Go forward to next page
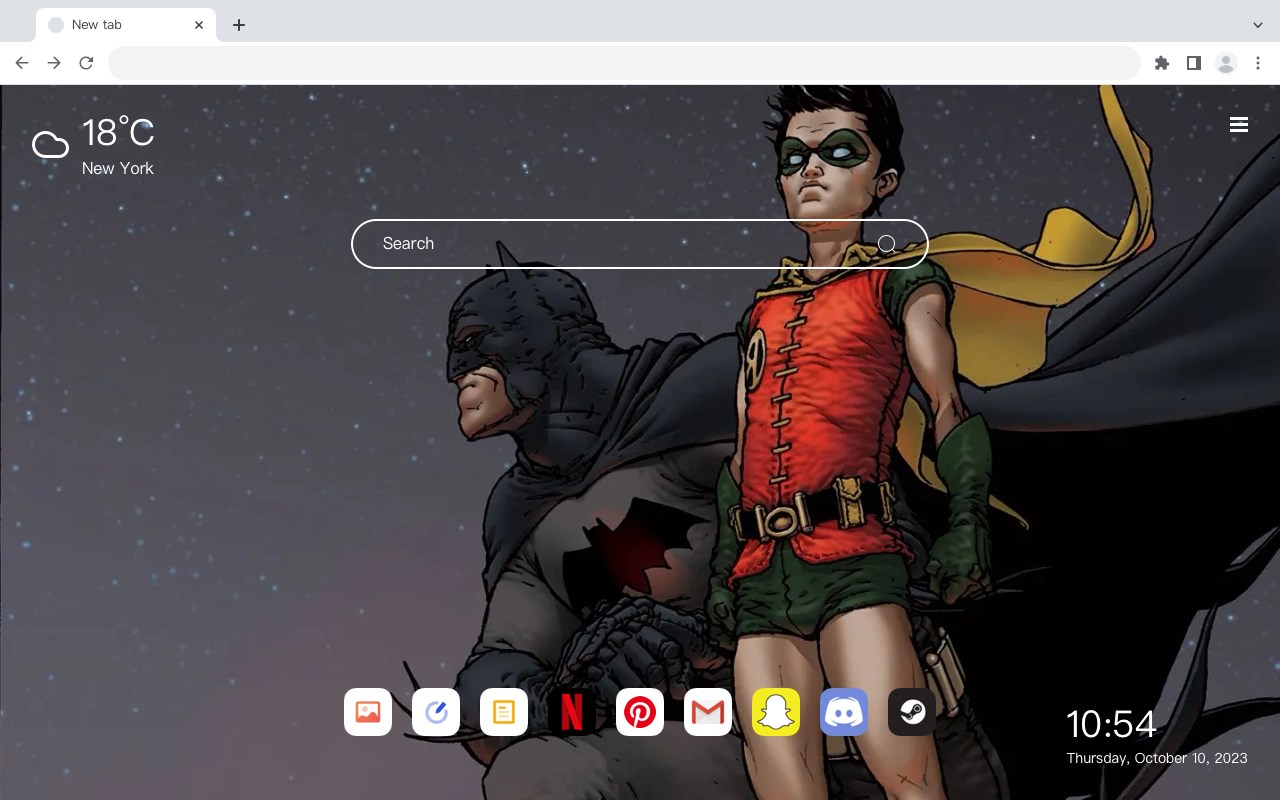The height and width of the screenshot is (800, 1280). (x=54, y=63)
